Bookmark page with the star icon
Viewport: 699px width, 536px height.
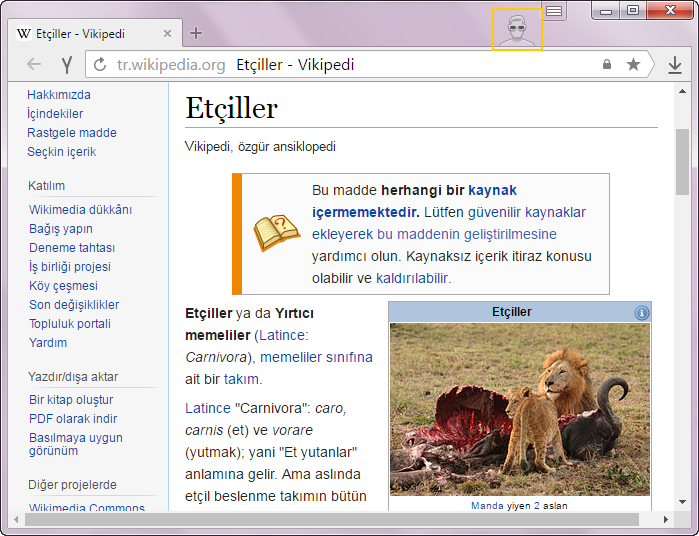point(633,65)
